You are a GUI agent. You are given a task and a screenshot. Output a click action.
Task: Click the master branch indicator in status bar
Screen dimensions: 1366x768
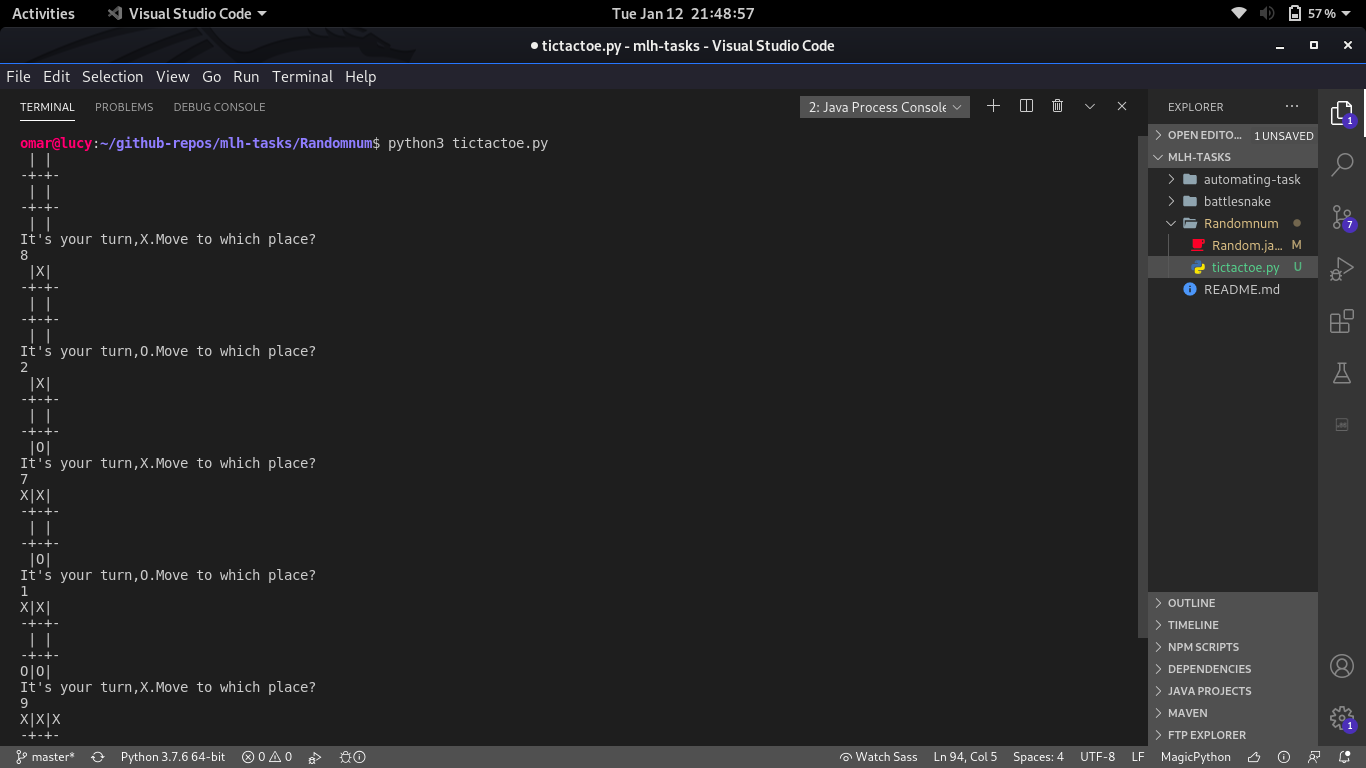coord(45,757)
